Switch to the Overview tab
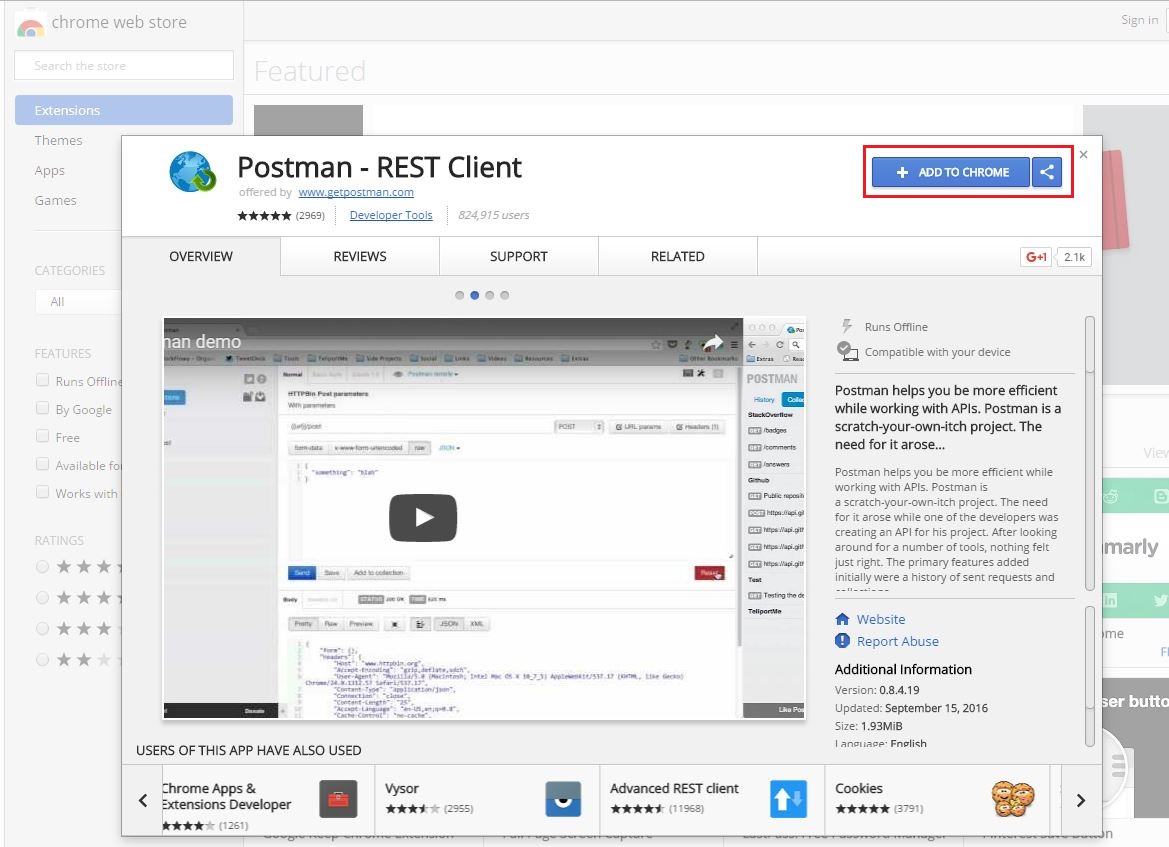 click(x=201, y=256)
